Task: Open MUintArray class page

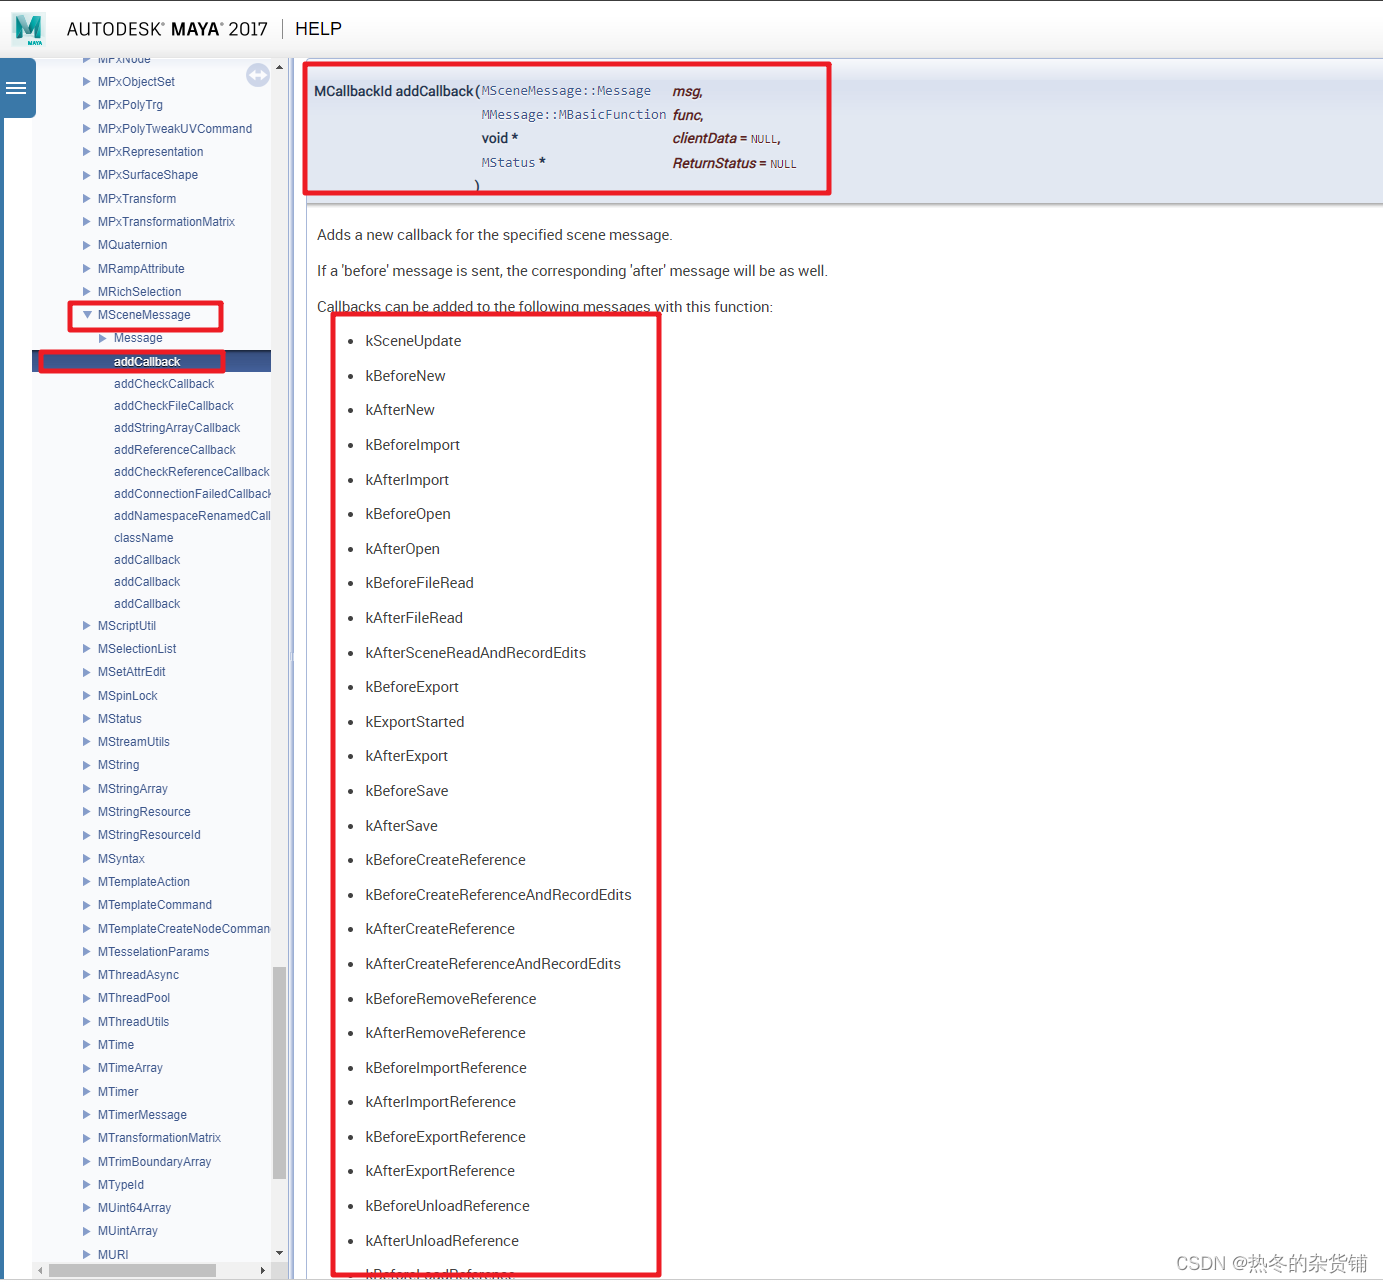Action: tap(128, 1231)
